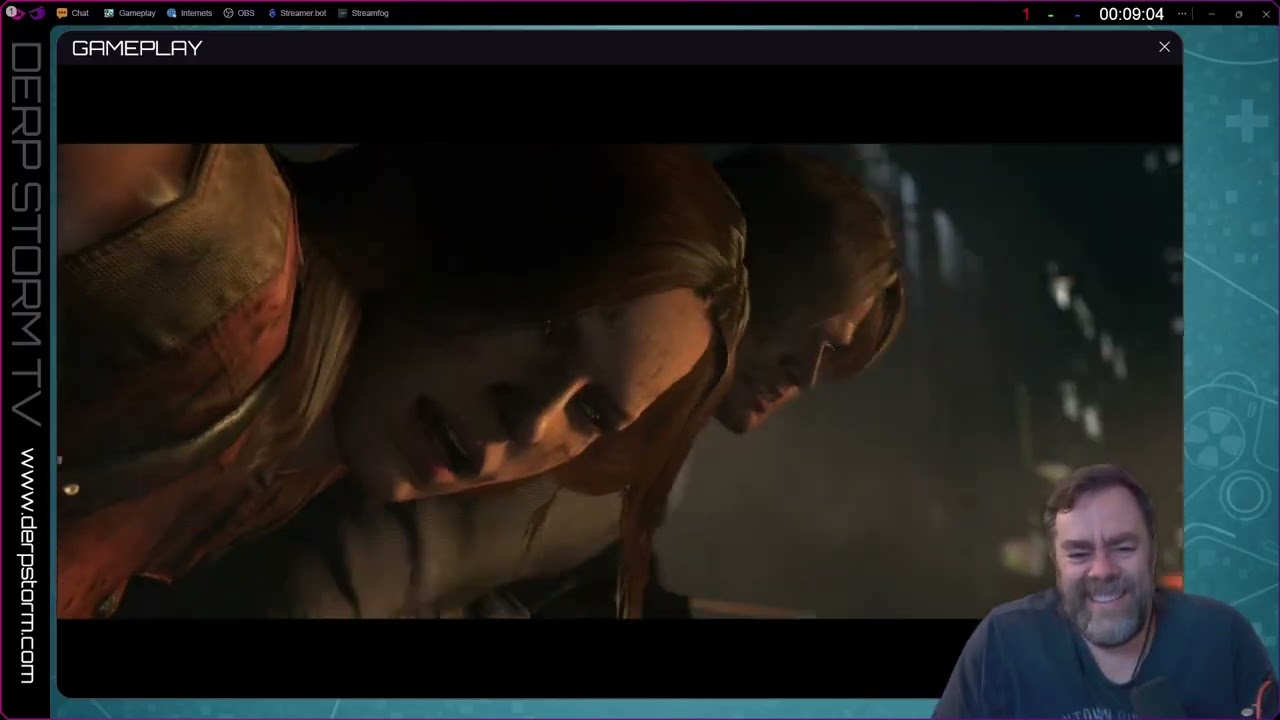The width and height of the screenshot is (1280, 720).
Task: Close the application window
Action: (1265, 14)
